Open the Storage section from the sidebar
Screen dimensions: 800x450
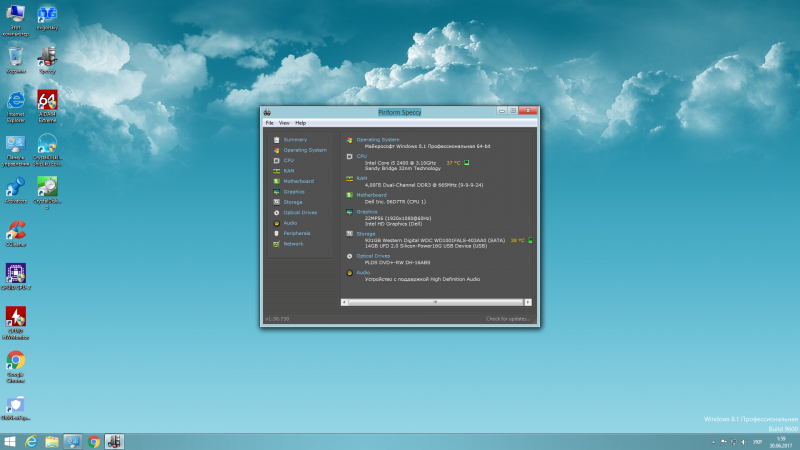(292, 202)
